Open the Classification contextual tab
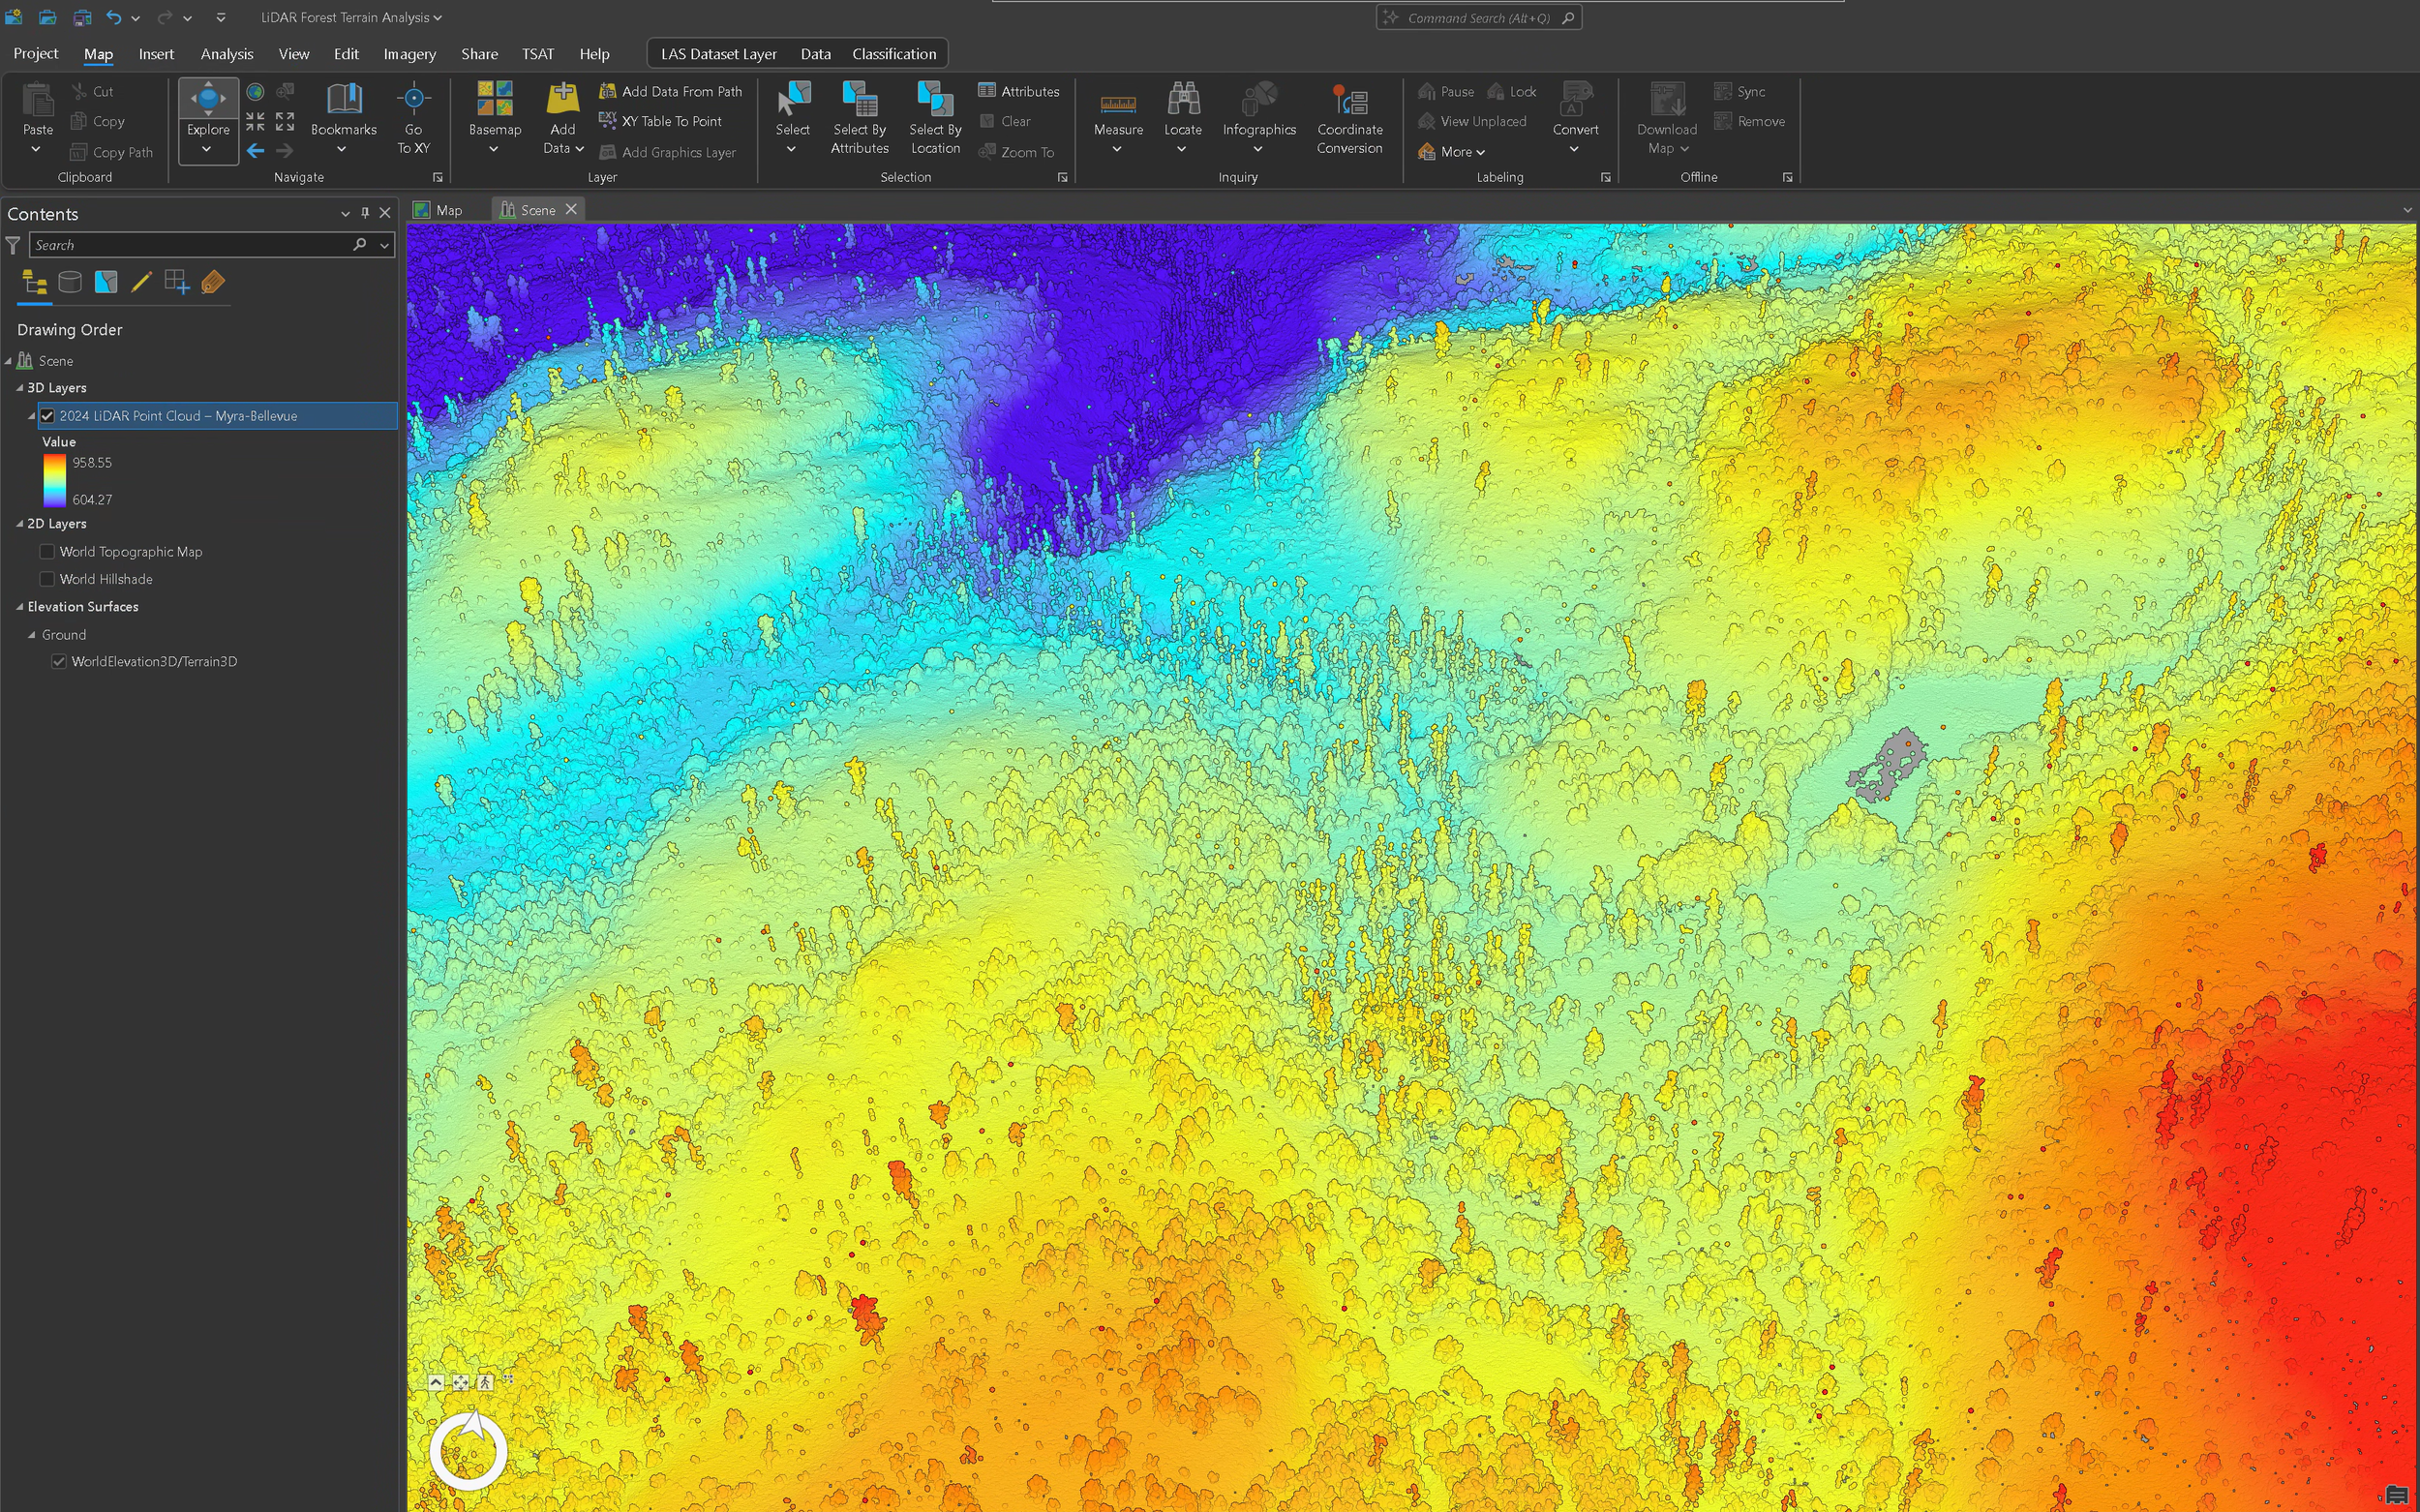Image resolution: width=2420 pixels, height=1512 pixels. pyautogui.click(x=894, y=54)
